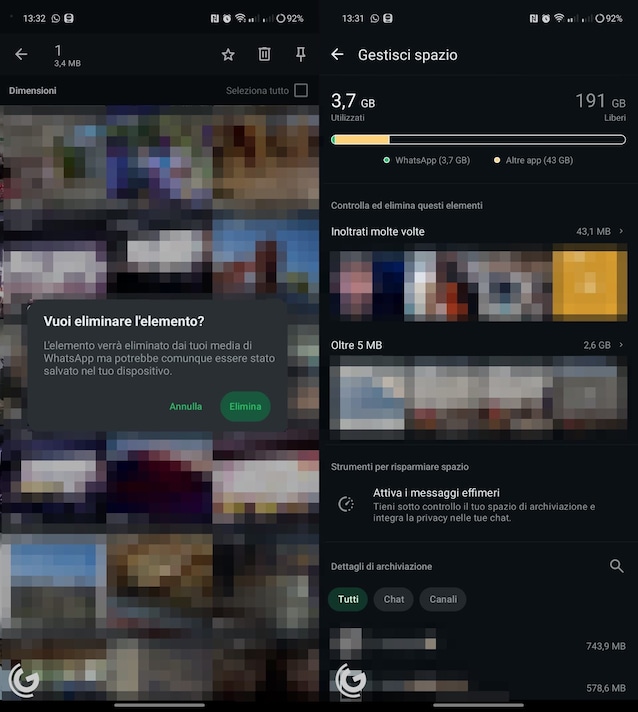Tap the pin icon in top bar
Viewport: 638px width, 712px height.
pos(301,55)
